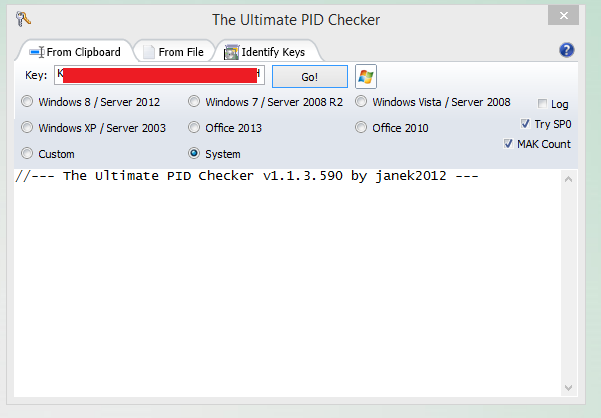601x418 pixels.
Task: Click the Identify Keys tab icon
Action: click(231, 52)
